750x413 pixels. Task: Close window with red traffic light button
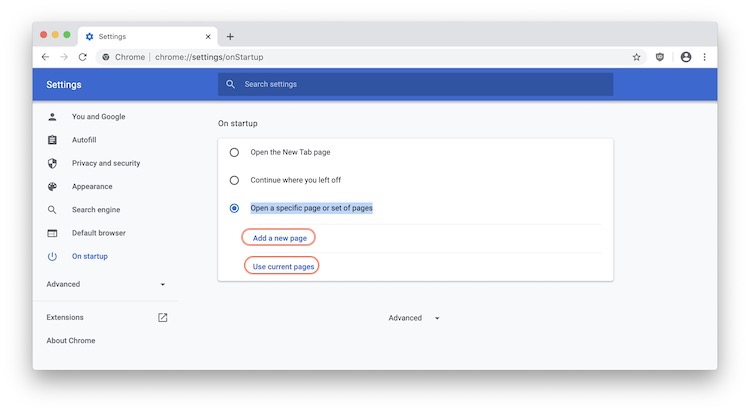point(44,34)
